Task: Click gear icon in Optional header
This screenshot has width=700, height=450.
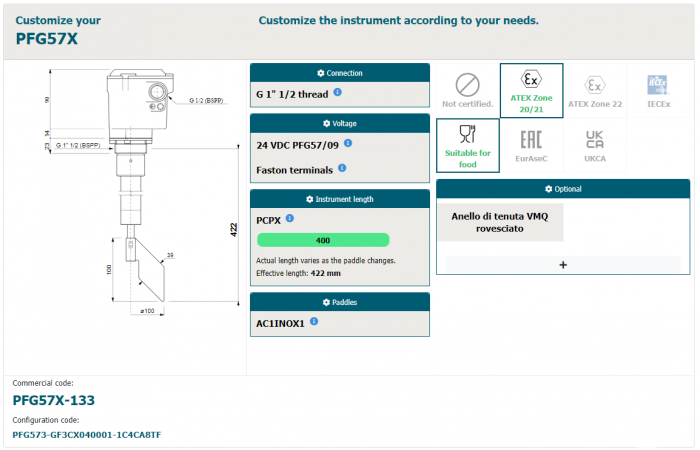Action: (548, 189)
